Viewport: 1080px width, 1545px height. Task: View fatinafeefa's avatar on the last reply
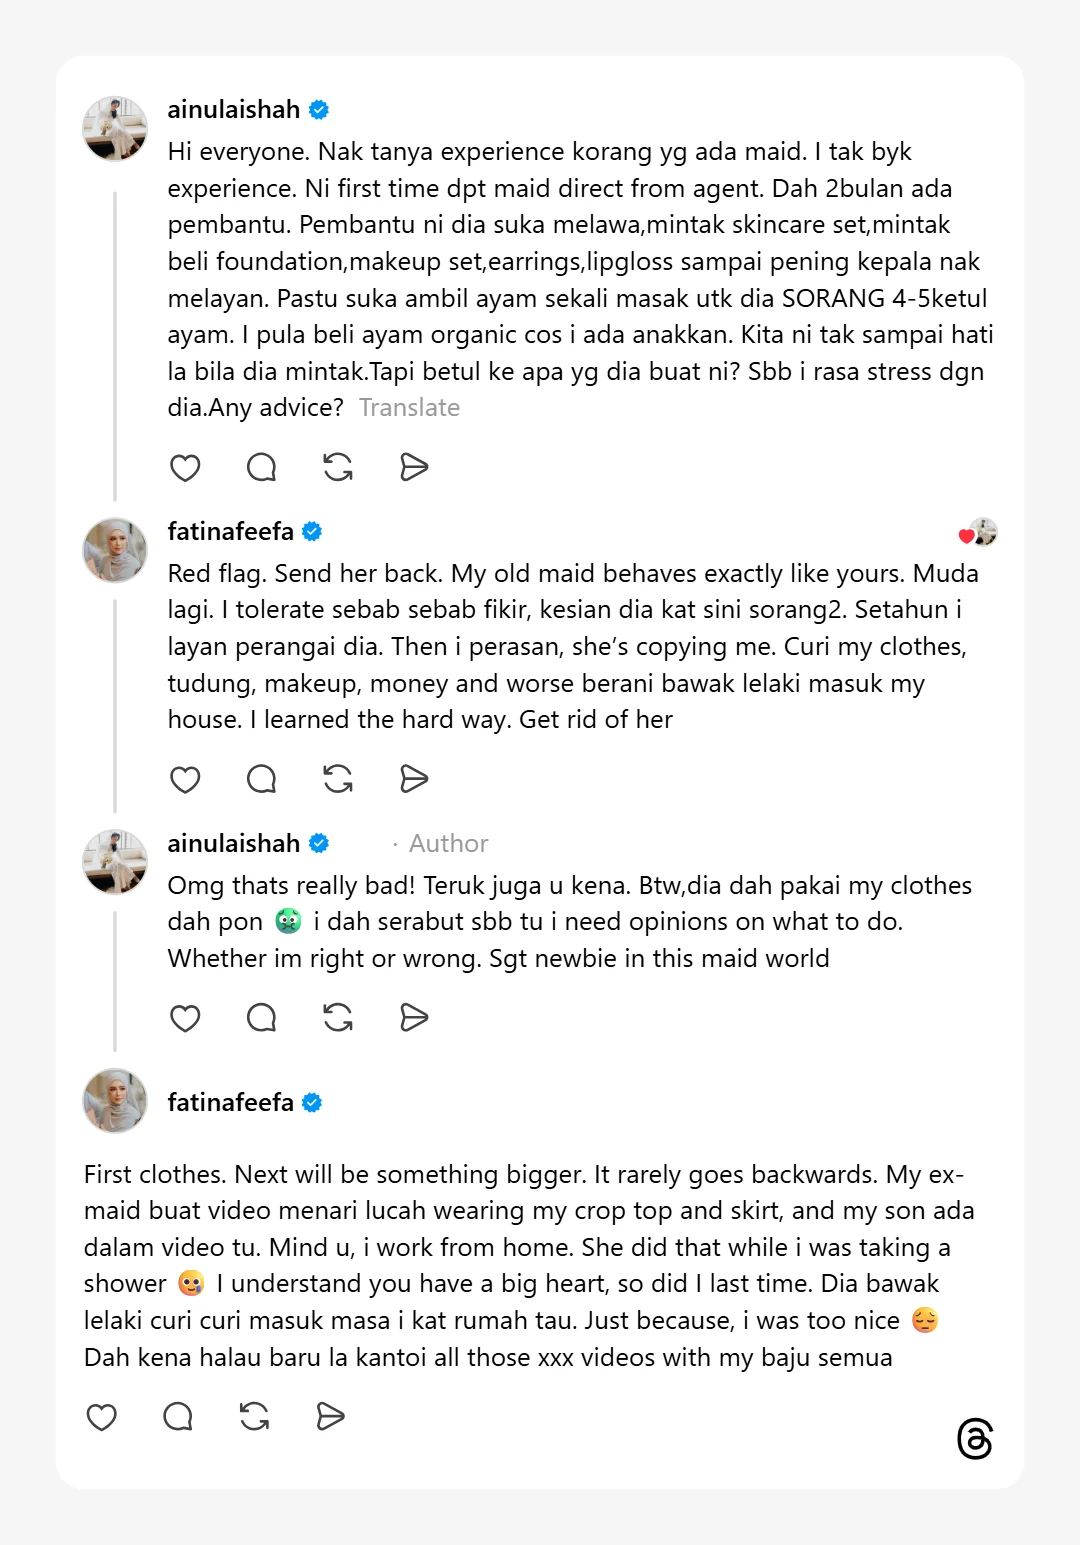[115, 1101]
